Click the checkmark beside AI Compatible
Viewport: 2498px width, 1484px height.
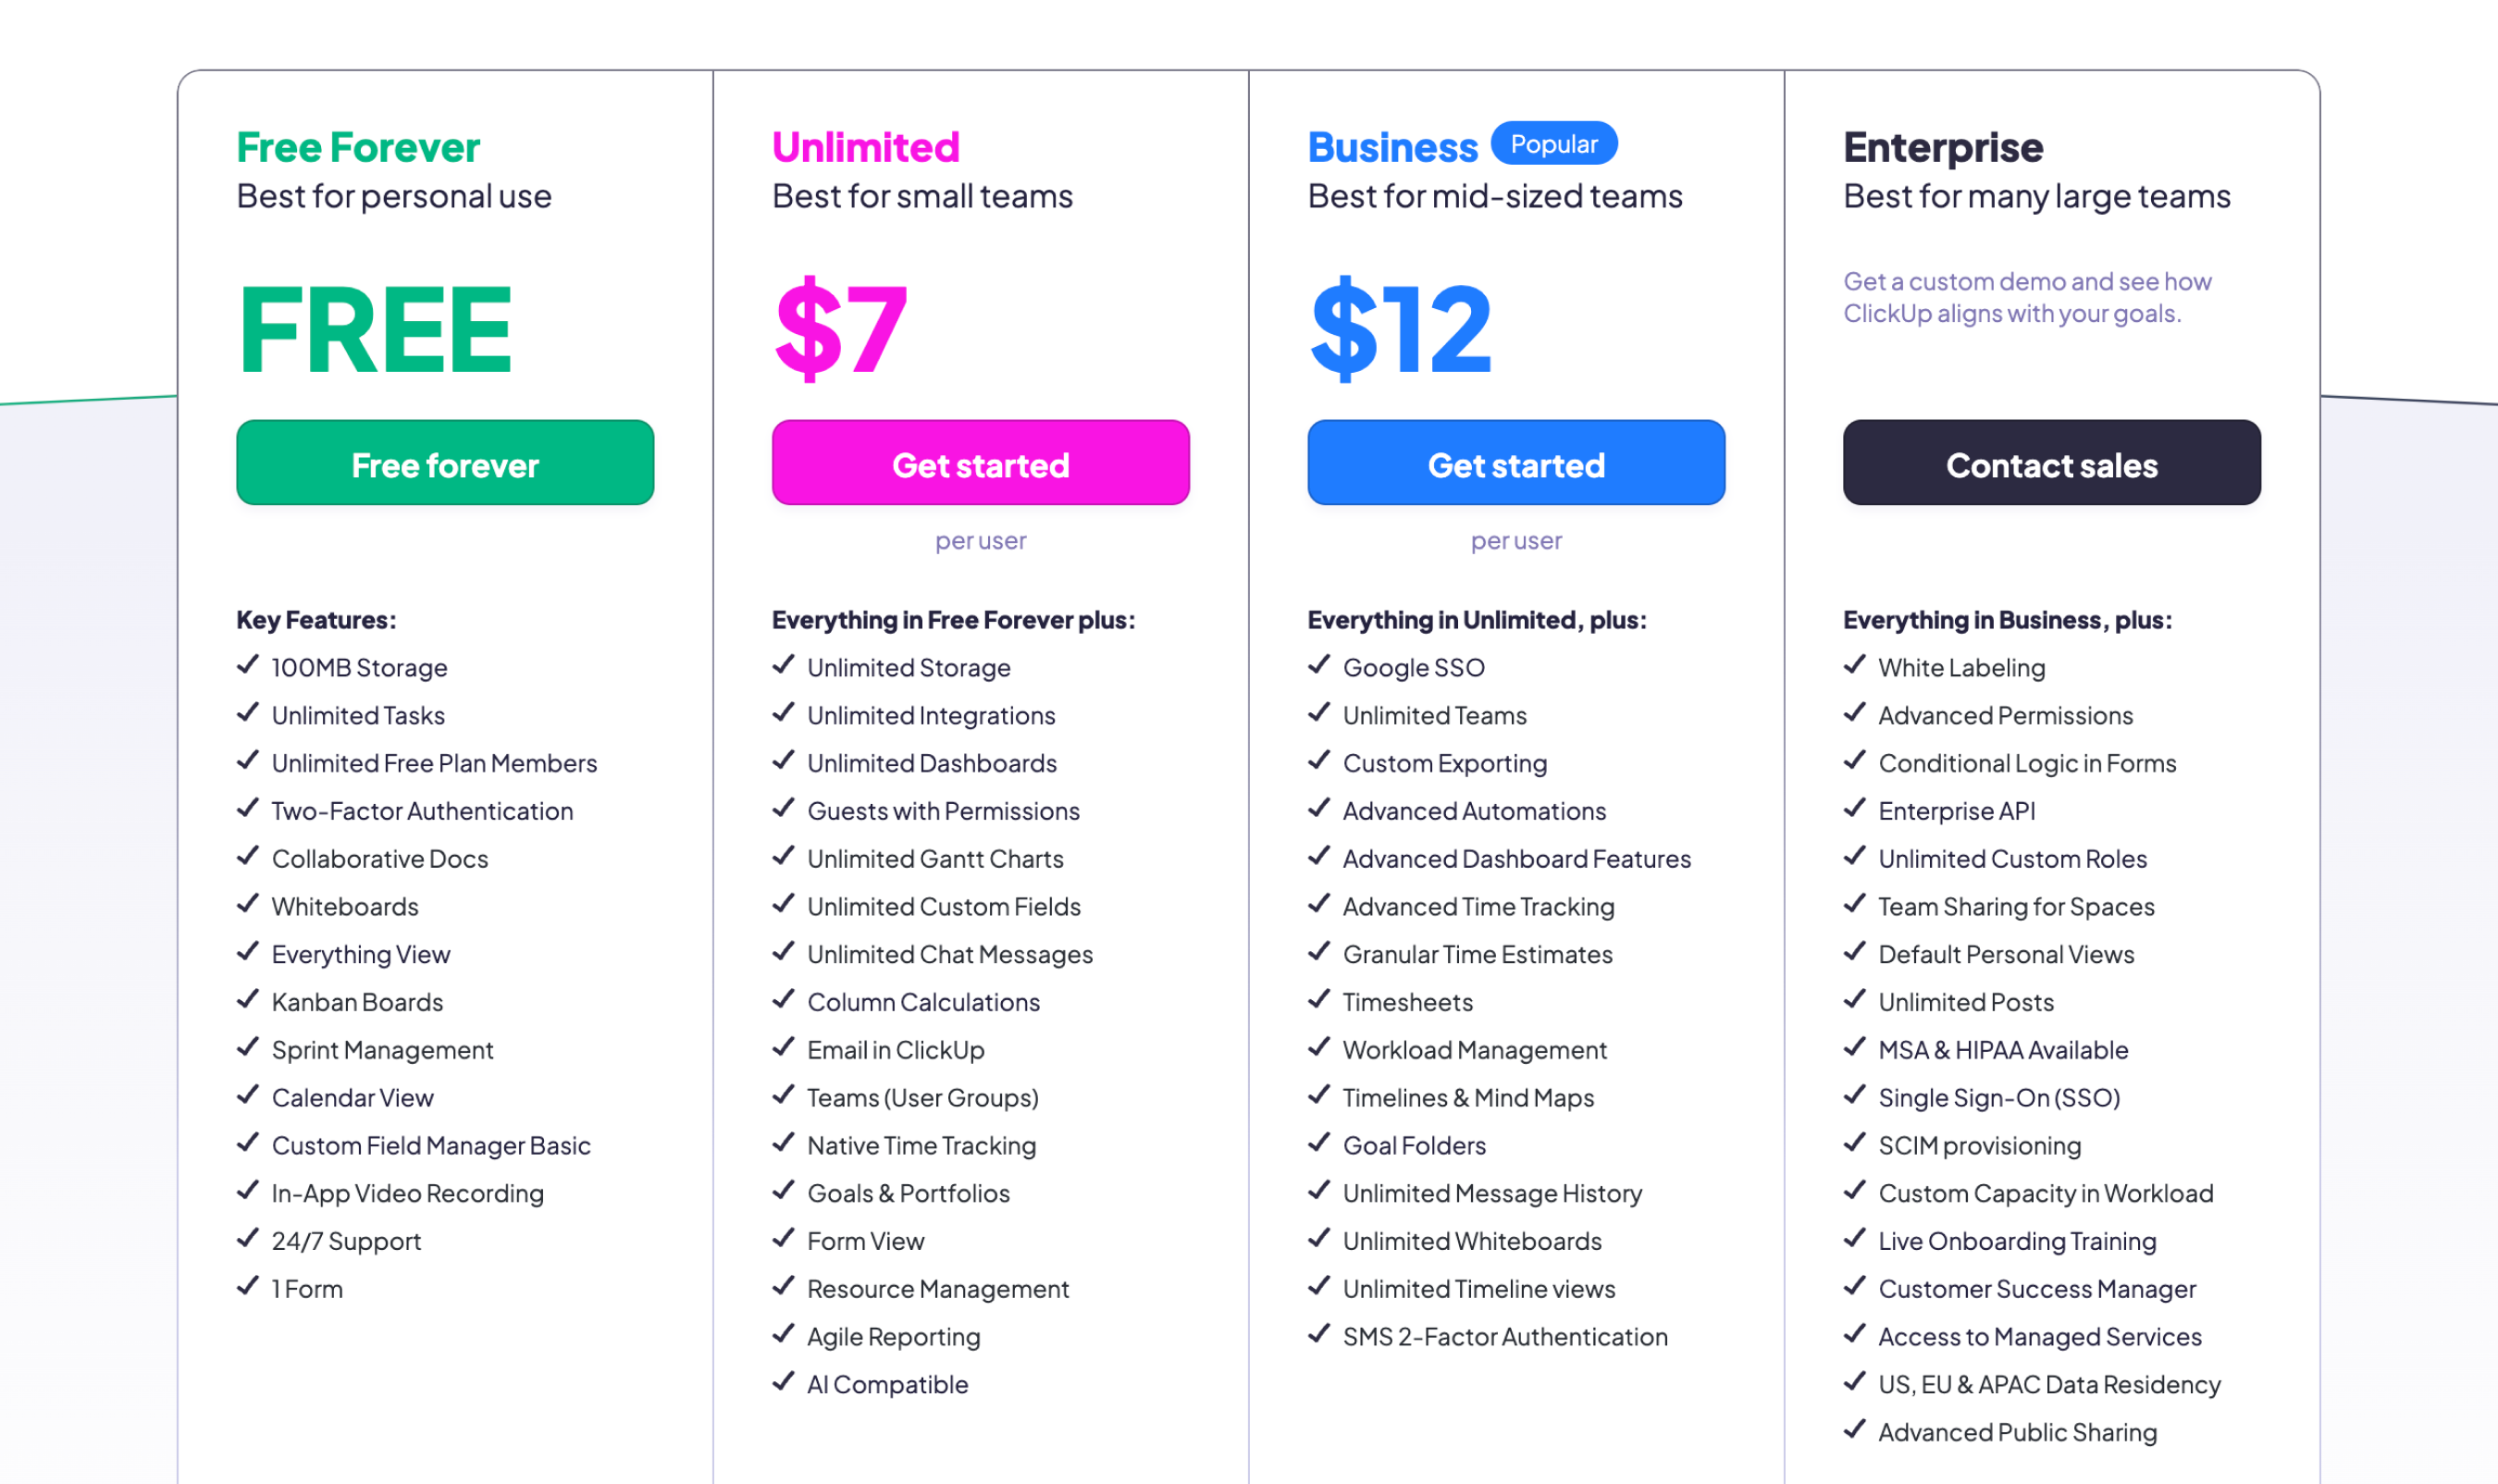783,1382
